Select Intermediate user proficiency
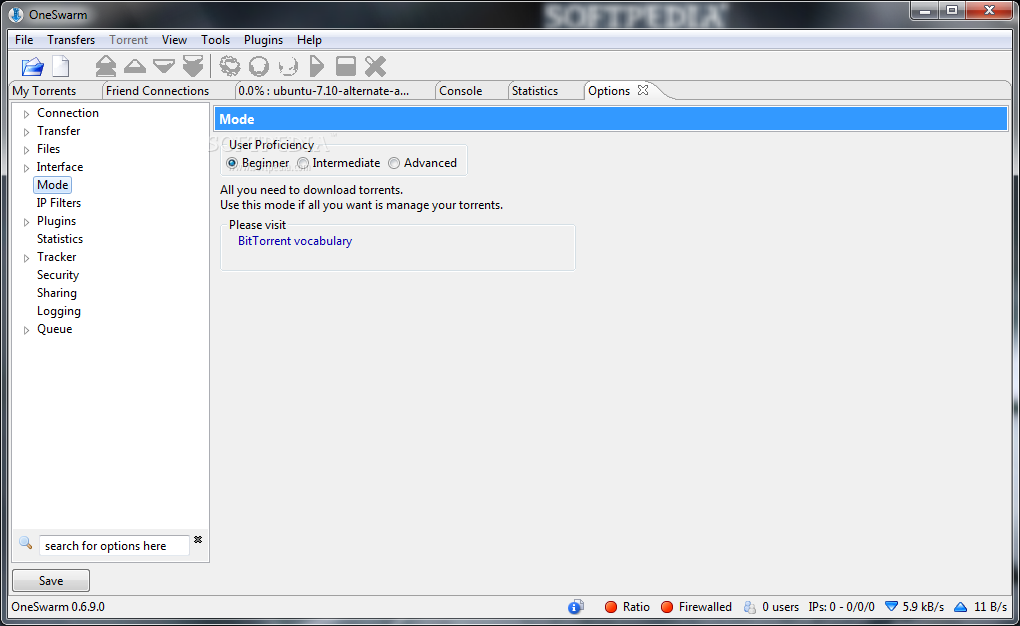This screenshot has height=626, width=1020. (302, 163)
